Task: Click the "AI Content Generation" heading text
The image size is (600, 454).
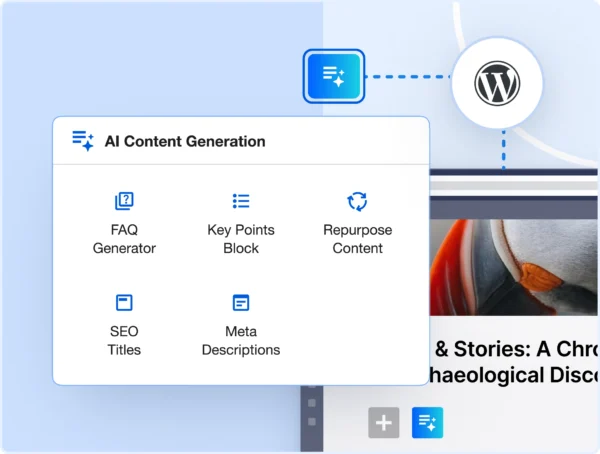Action: coord(185,141)
